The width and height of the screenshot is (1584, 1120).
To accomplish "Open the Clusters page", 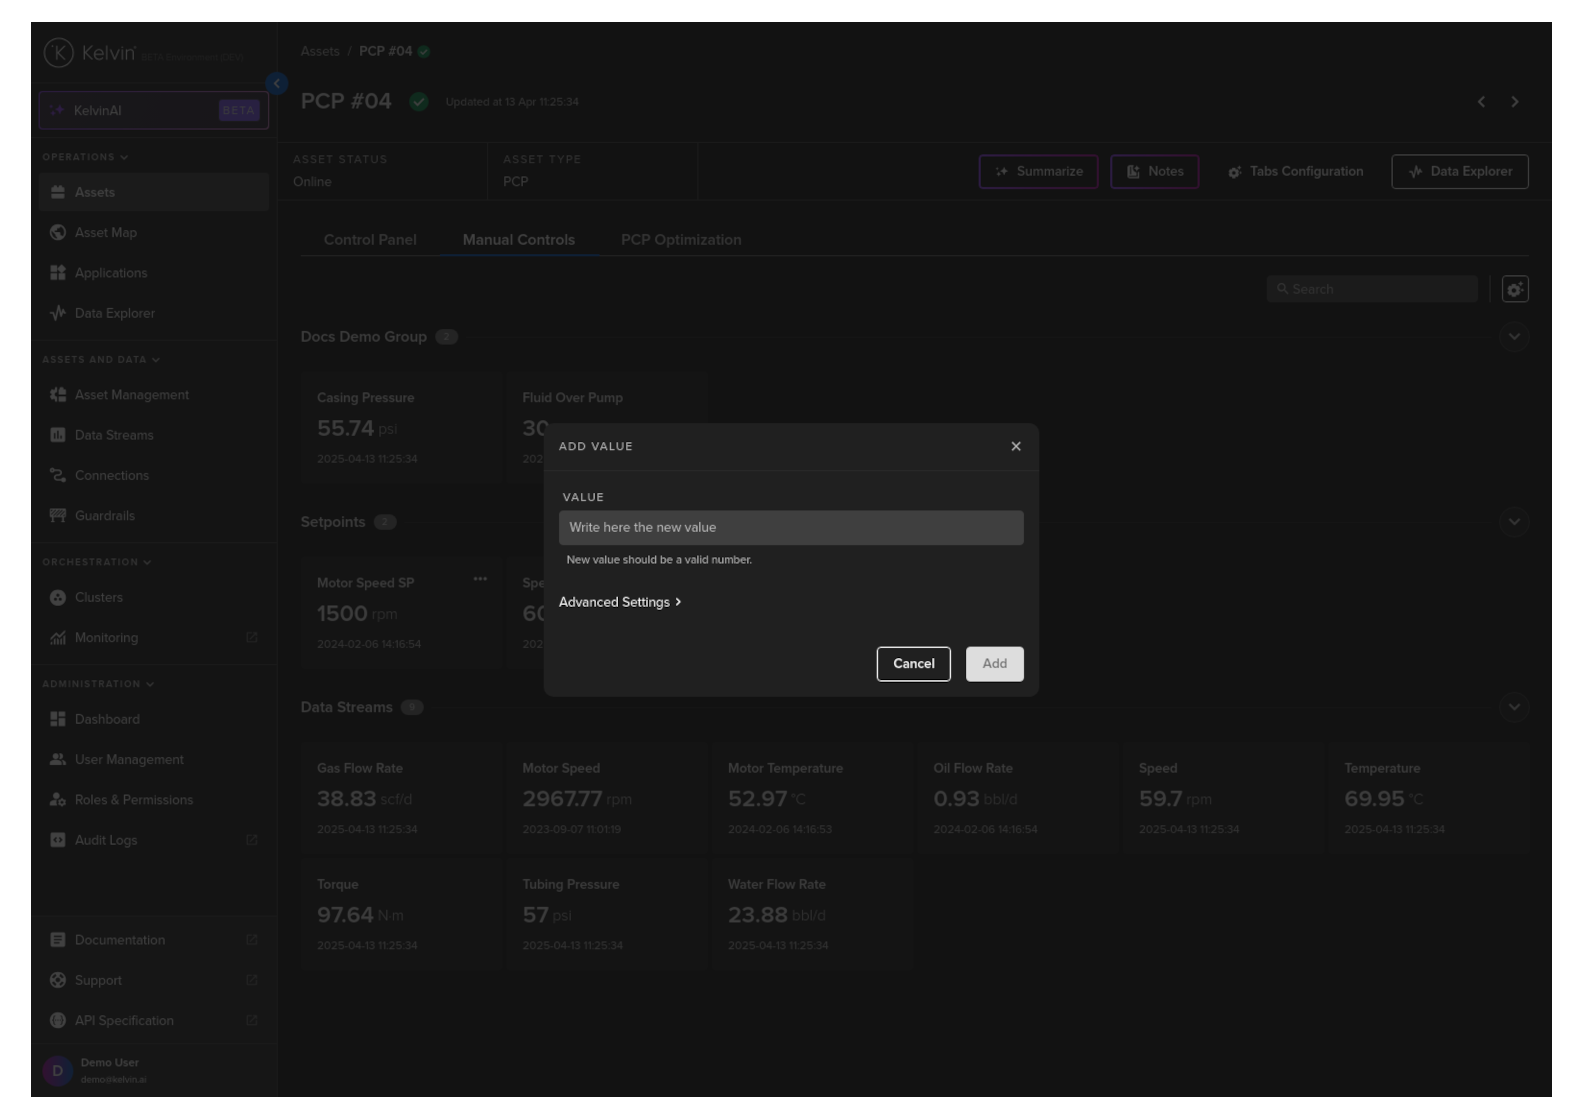I will [98, 598].
